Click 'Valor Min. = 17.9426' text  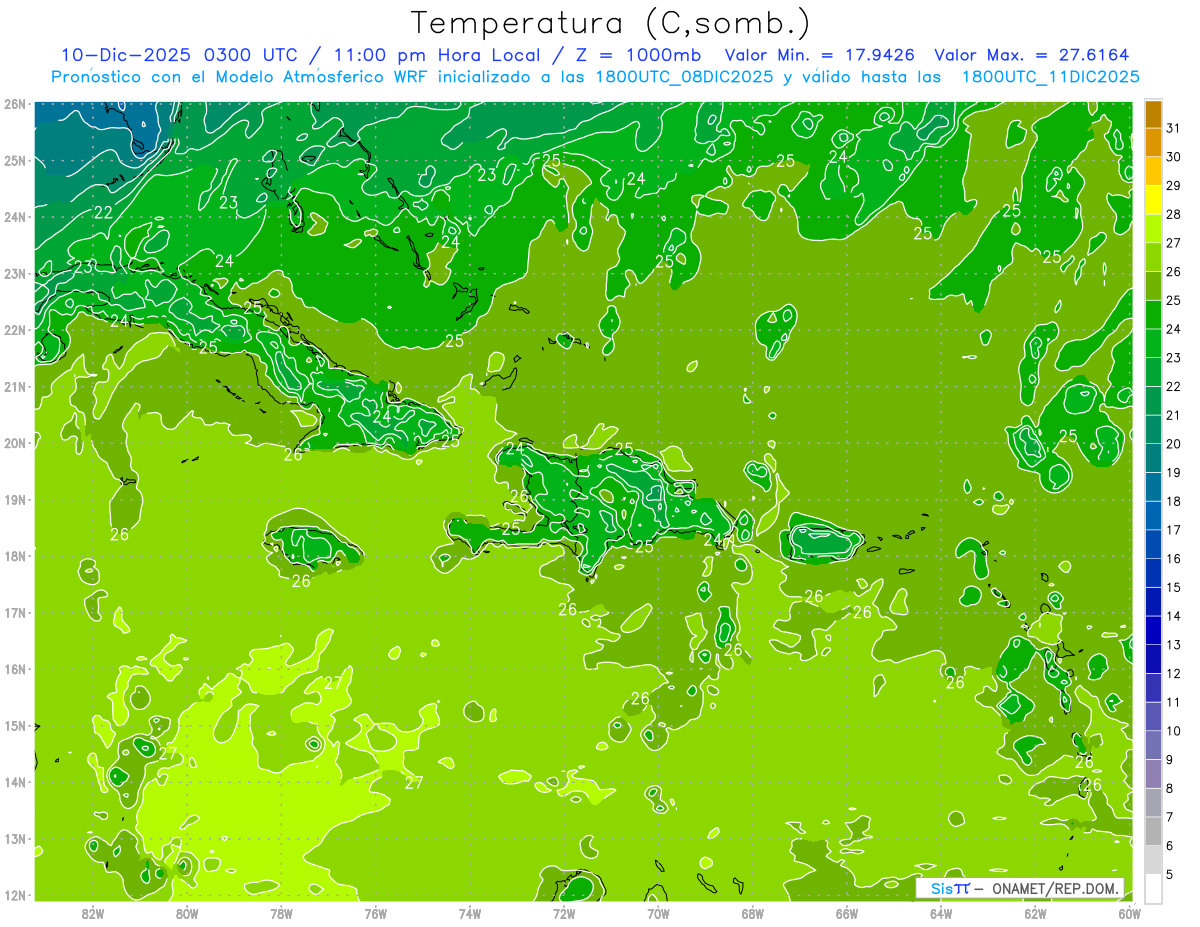coord(820,55)
